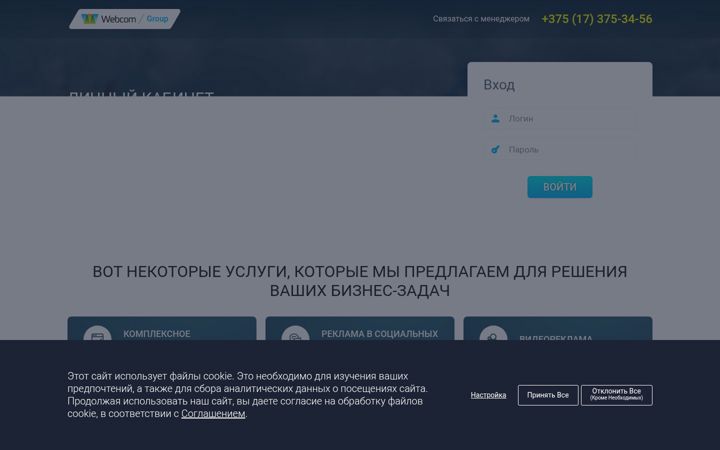Open the Соглашением agreement link
Image resolution: width=720 pixels, height=450 pixels.
coord(213,414)
